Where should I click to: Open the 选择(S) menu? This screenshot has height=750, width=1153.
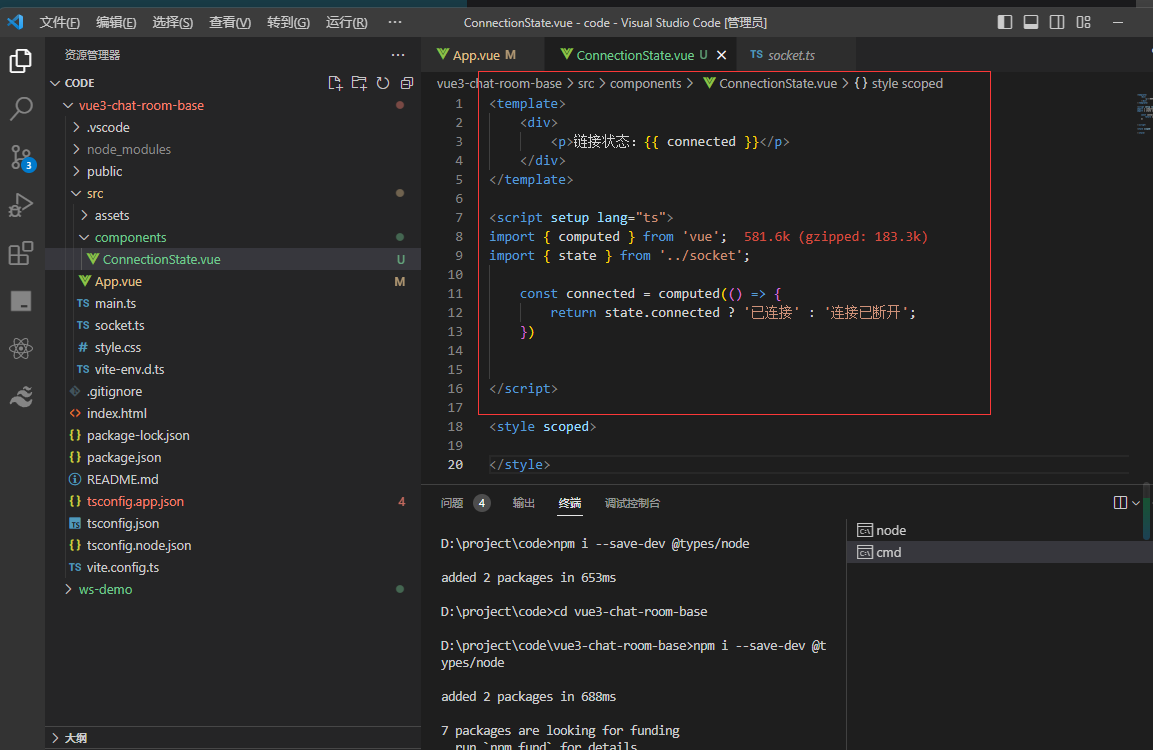click(x=173, y=22)
